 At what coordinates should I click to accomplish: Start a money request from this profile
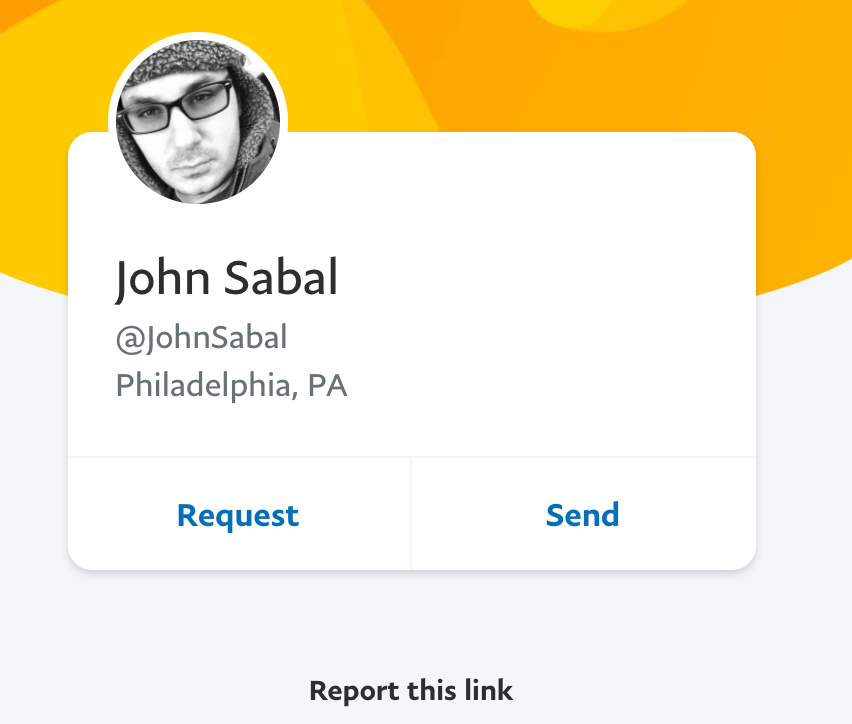click(237, 515)
